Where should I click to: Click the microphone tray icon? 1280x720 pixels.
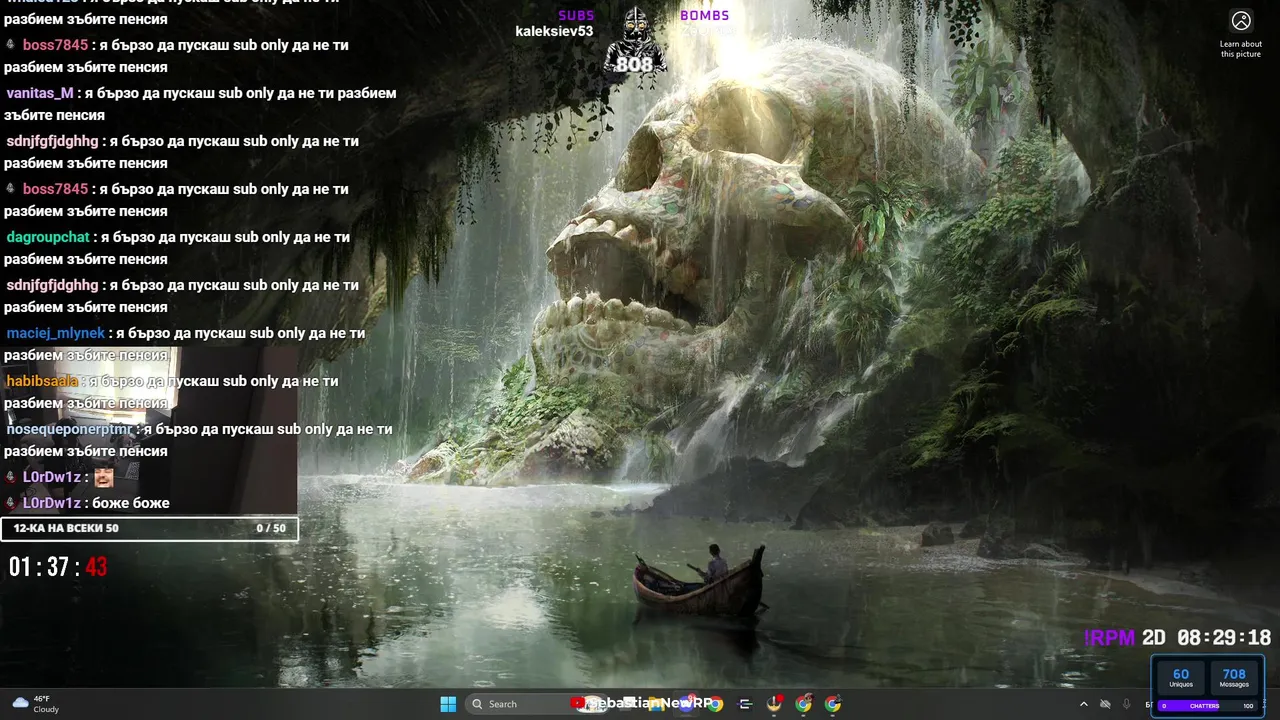pos(1127,704)
